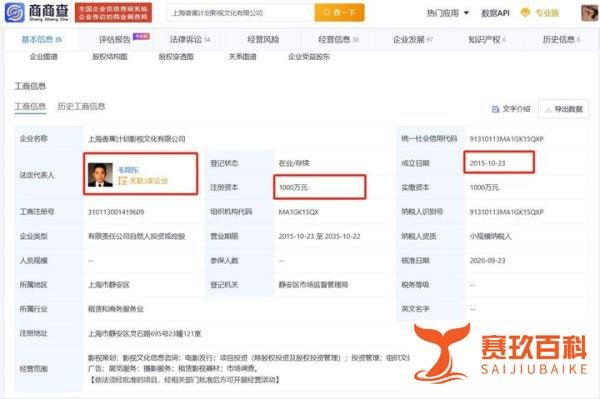Image resolution: width=600 pixels, height=399 pixels.
Task: Switch to the 经营风险 tab
Action: [x=263, y=39]
